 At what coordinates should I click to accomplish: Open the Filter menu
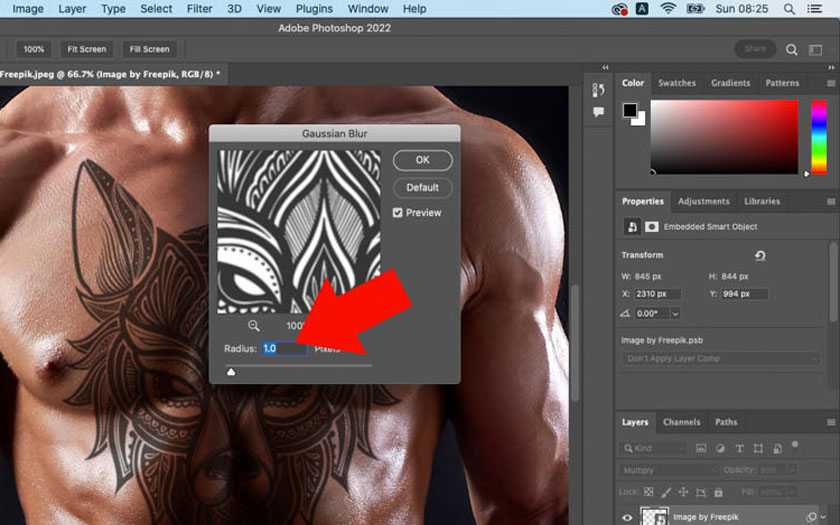click(199, 9)
